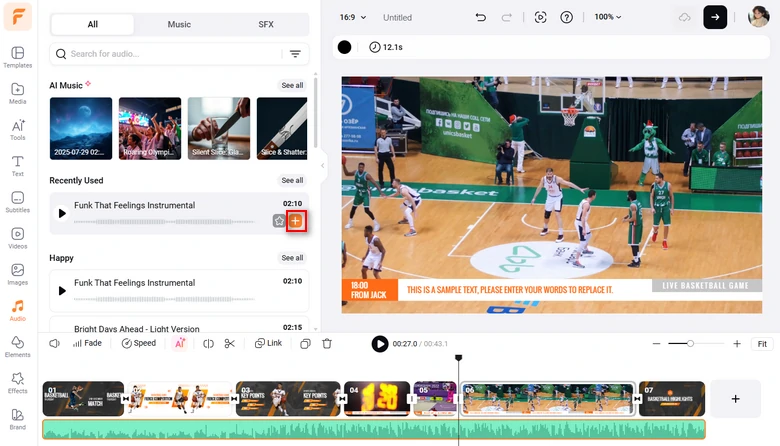Screen dimensions: 780x446
Task: Open the Subtitles sidebar panel
Action: click(x=17, y=202)
